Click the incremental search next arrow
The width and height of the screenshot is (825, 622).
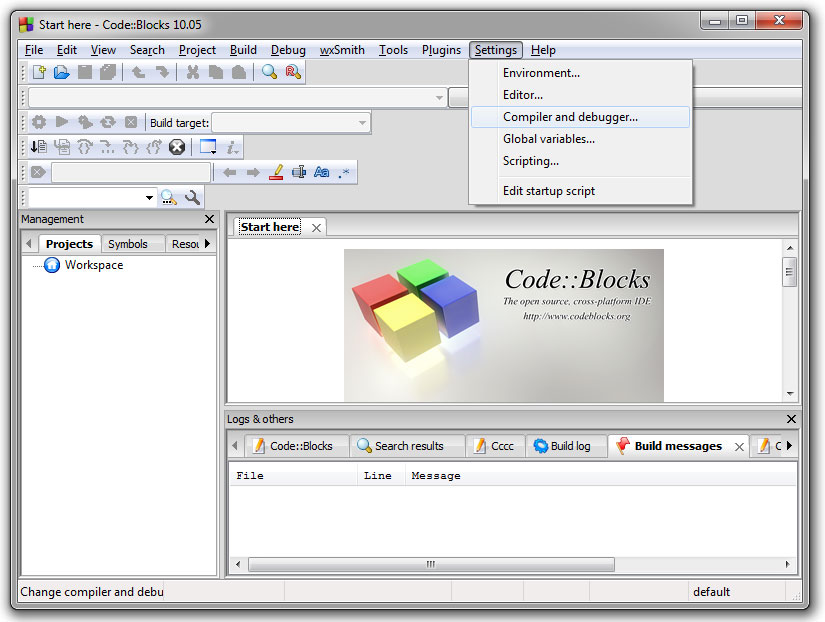[253, 172]
